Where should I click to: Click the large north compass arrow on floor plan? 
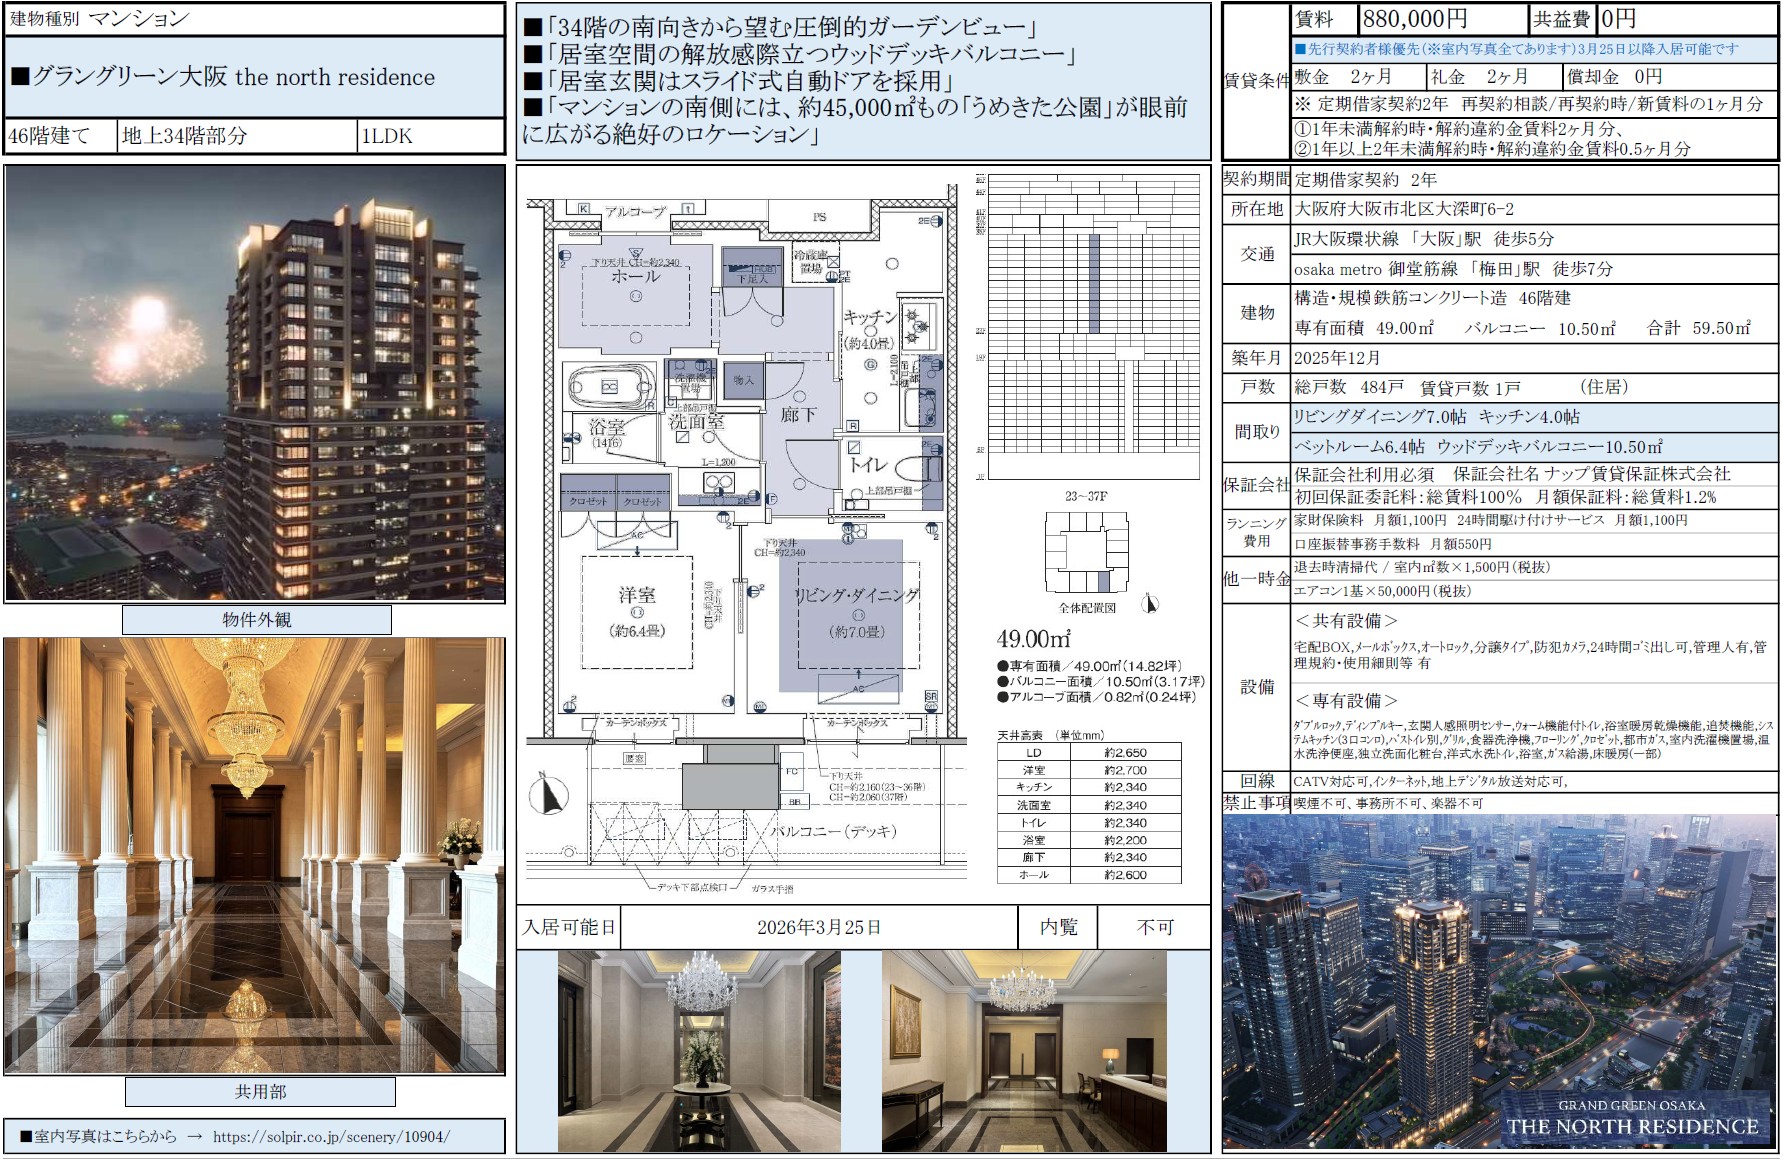coord(548,795)
